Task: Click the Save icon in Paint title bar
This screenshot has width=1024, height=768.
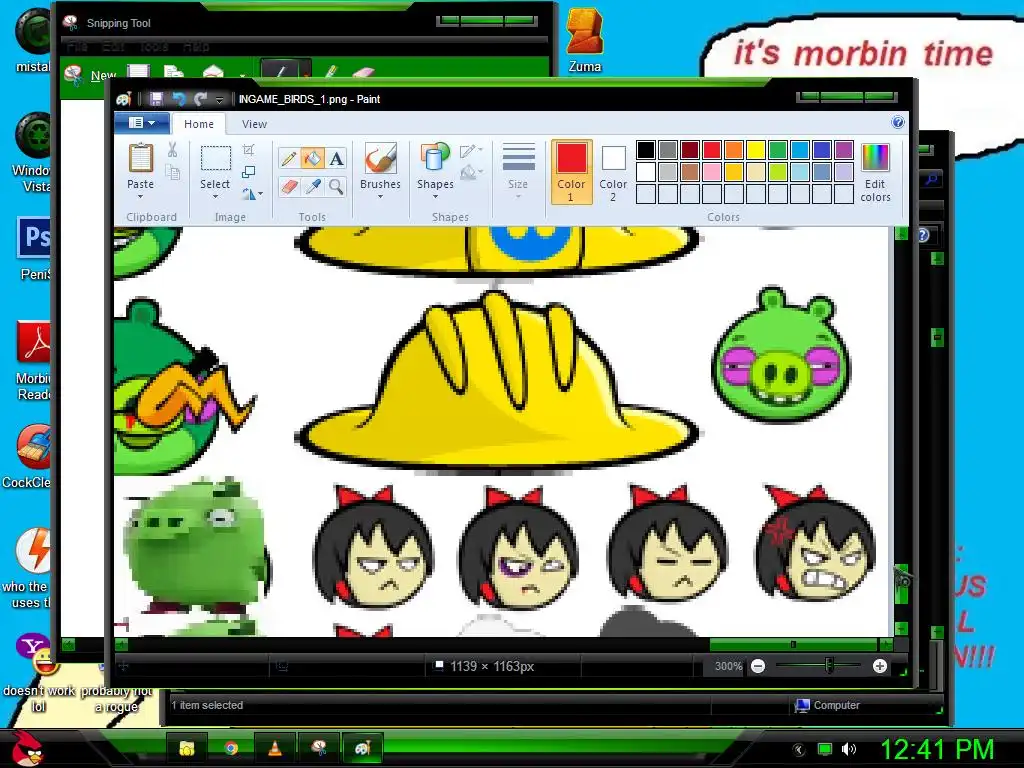Action: [x=156, y=99]
